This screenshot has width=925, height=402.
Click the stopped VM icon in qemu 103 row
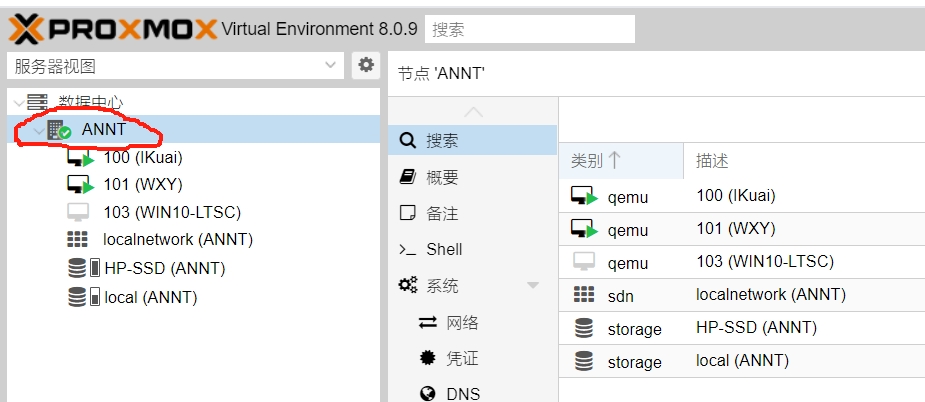pyautogui.click(x=583, y=262)
